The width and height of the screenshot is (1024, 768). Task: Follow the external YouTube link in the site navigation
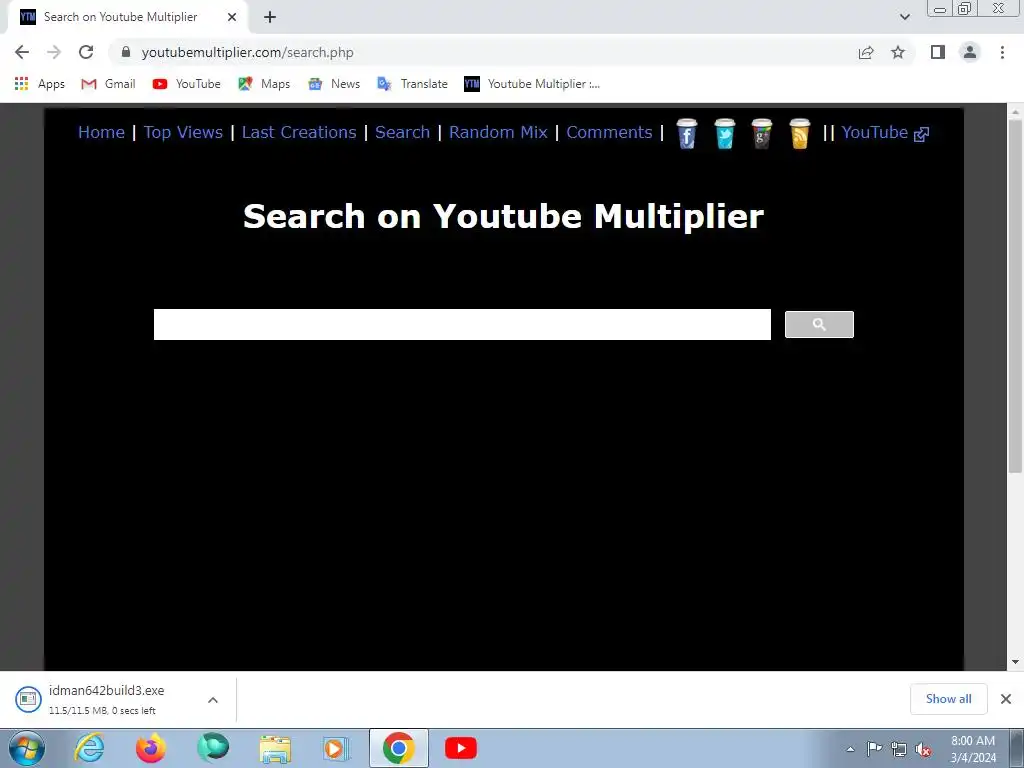[885, 133]
